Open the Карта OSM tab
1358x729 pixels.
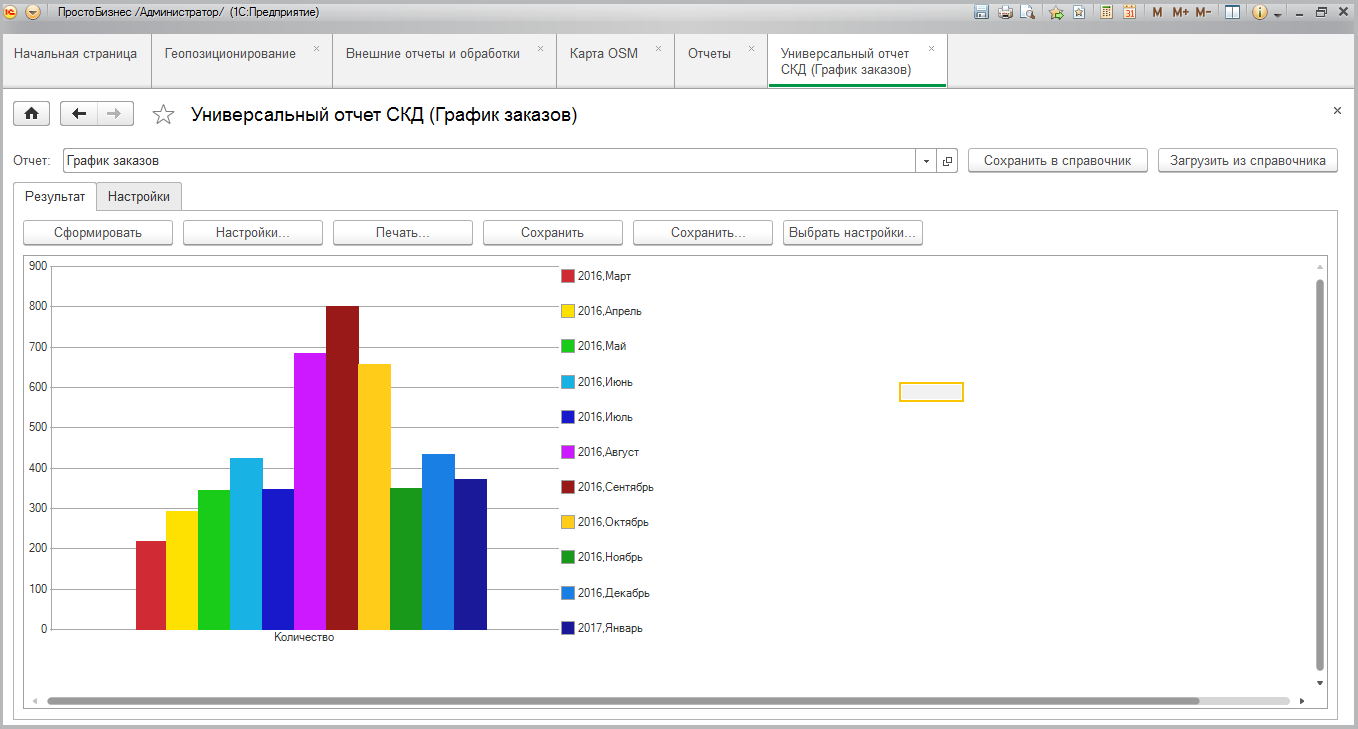click(603, 54)
